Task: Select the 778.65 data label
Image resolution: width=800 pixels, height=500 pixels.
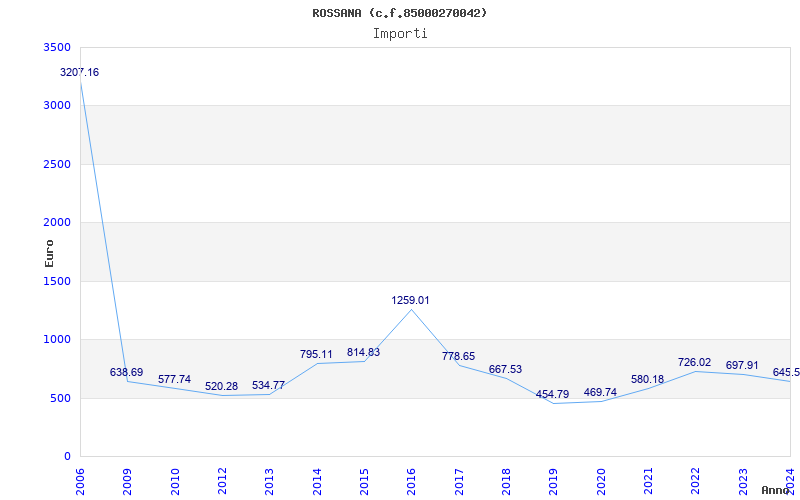Action: pos(458,356)
